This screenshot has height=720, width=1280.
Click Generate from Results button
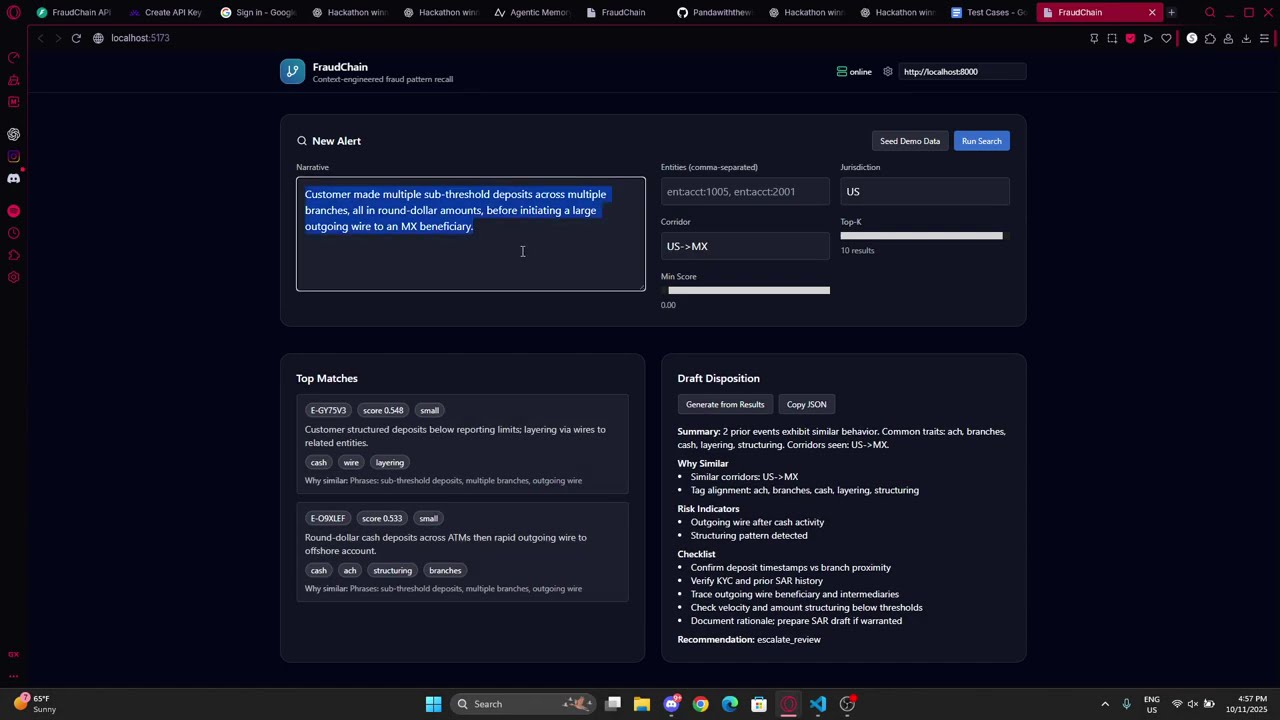coord(725,405)
